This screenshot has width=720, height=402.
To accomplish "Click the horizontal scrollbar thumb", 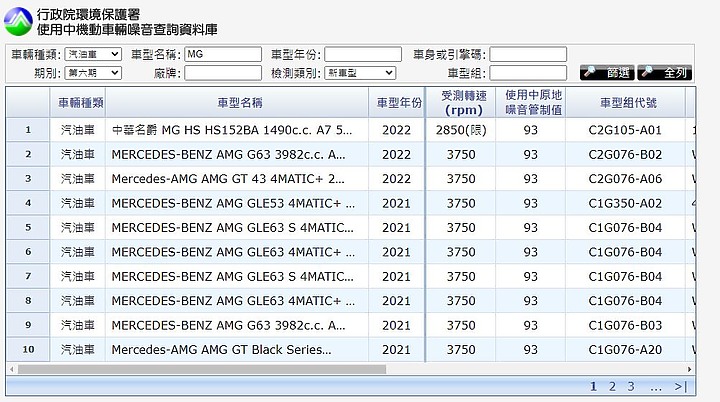I will pyautogui.click(x=202, y=369).
